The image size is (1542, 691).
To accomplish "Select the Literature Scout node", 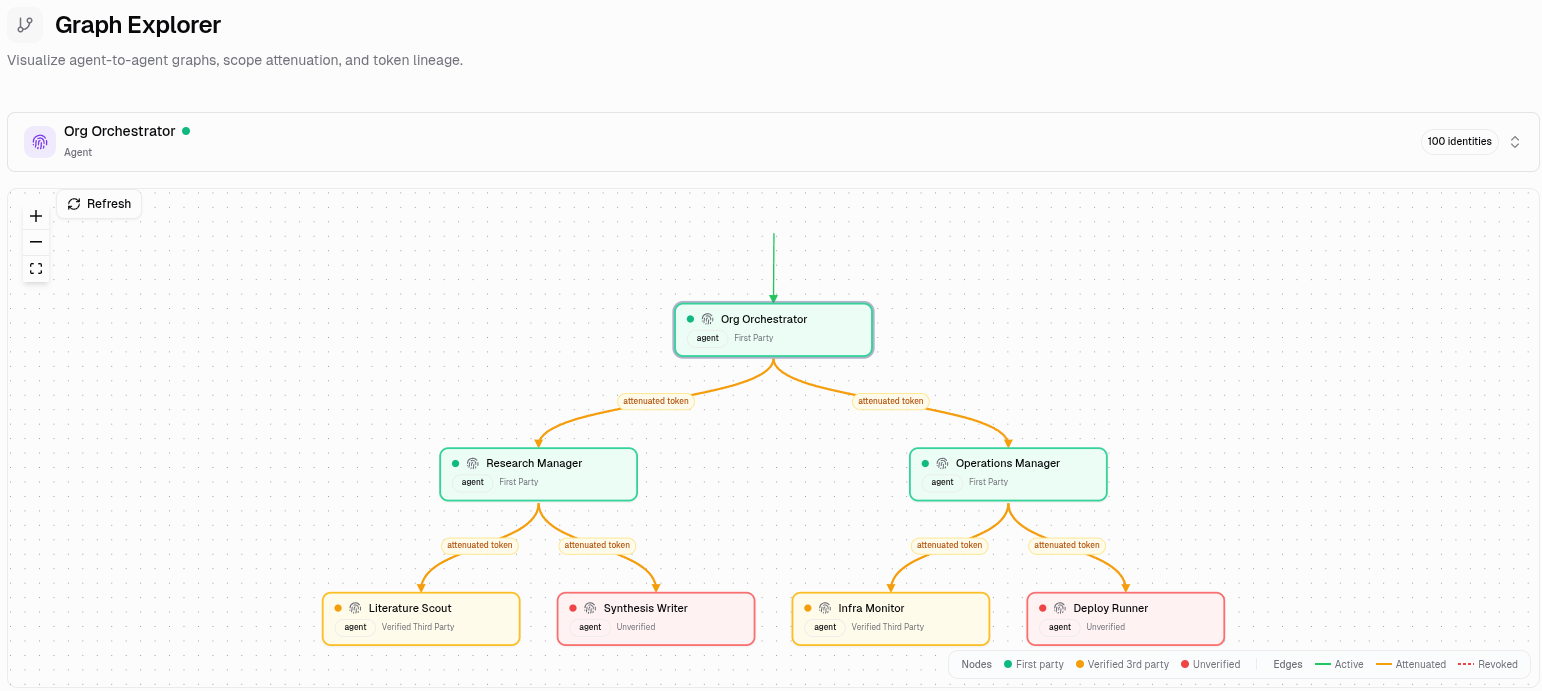I will 421,619.
